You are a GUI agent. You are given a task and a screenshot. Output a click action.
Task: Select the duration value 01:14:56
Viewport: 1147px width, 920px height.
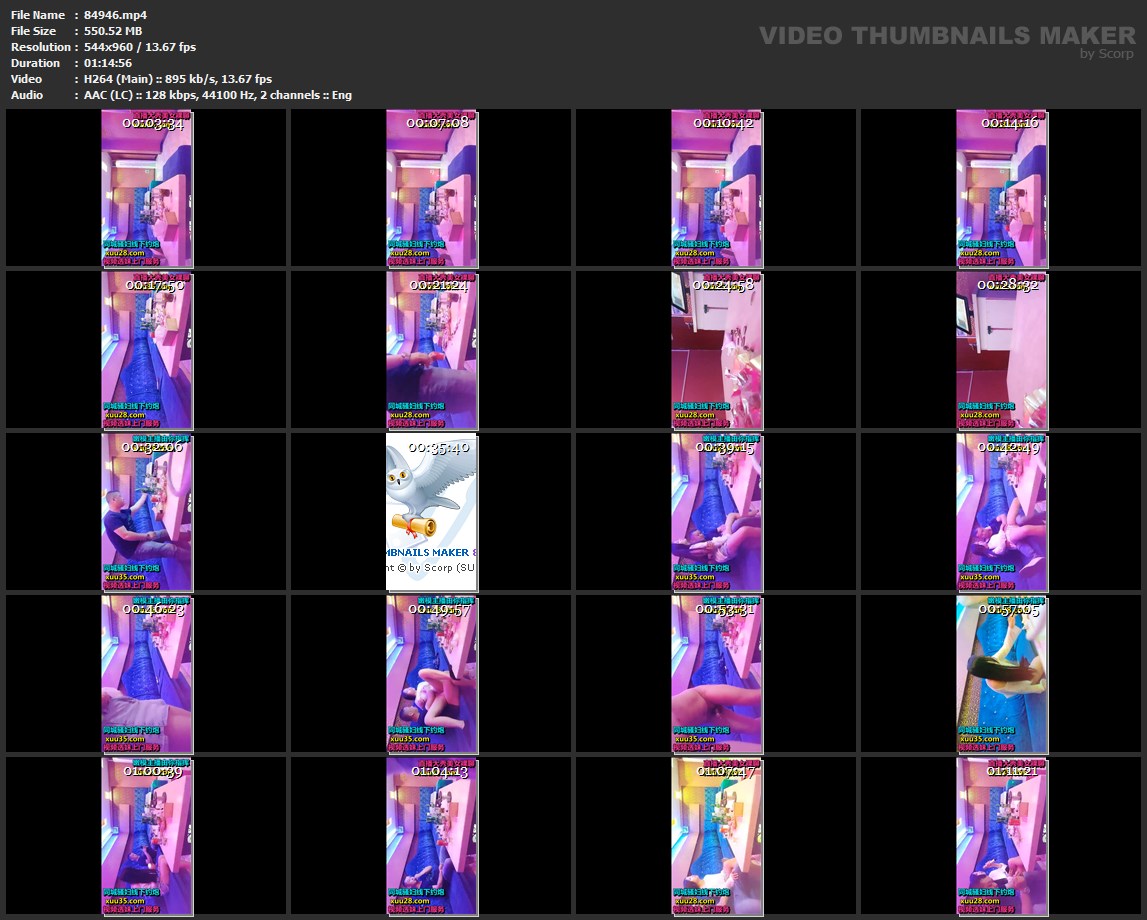(x=108, y=63)
